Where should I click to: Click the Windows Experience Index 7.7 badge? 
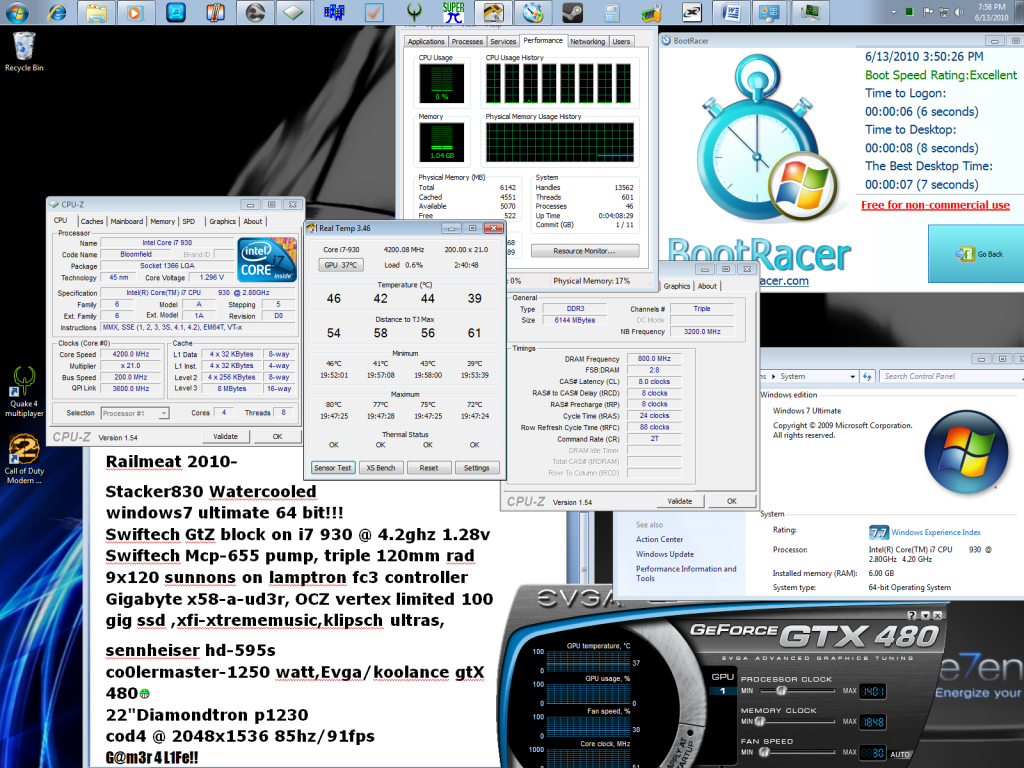[878, 532]
